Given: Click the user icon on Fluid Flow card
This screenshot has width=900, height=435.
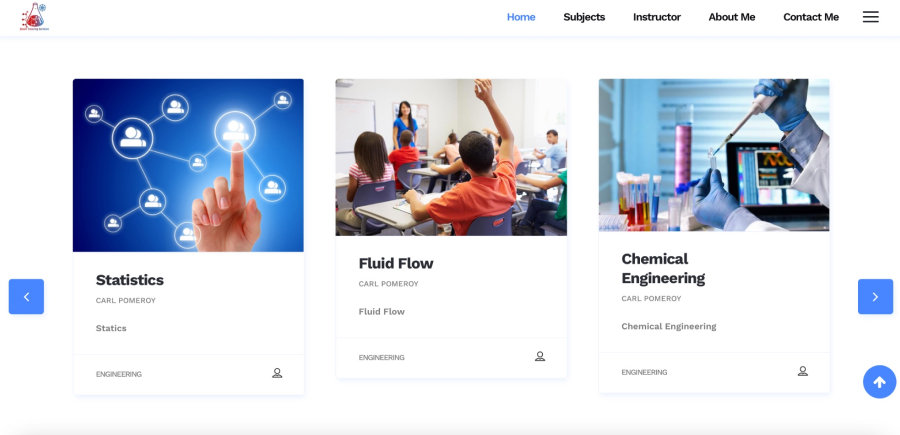Looking at the screenshot, I should coord(540,356).
